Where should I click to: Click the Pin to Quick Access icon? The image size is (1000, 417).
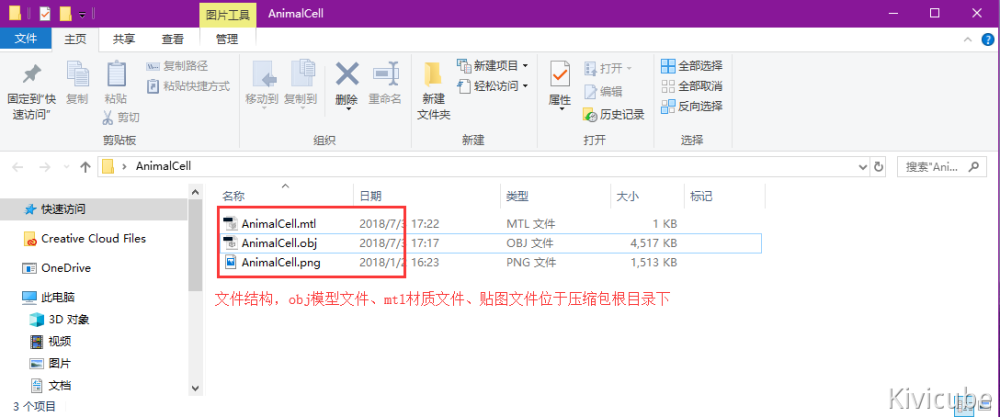click(x=31, y=76)
